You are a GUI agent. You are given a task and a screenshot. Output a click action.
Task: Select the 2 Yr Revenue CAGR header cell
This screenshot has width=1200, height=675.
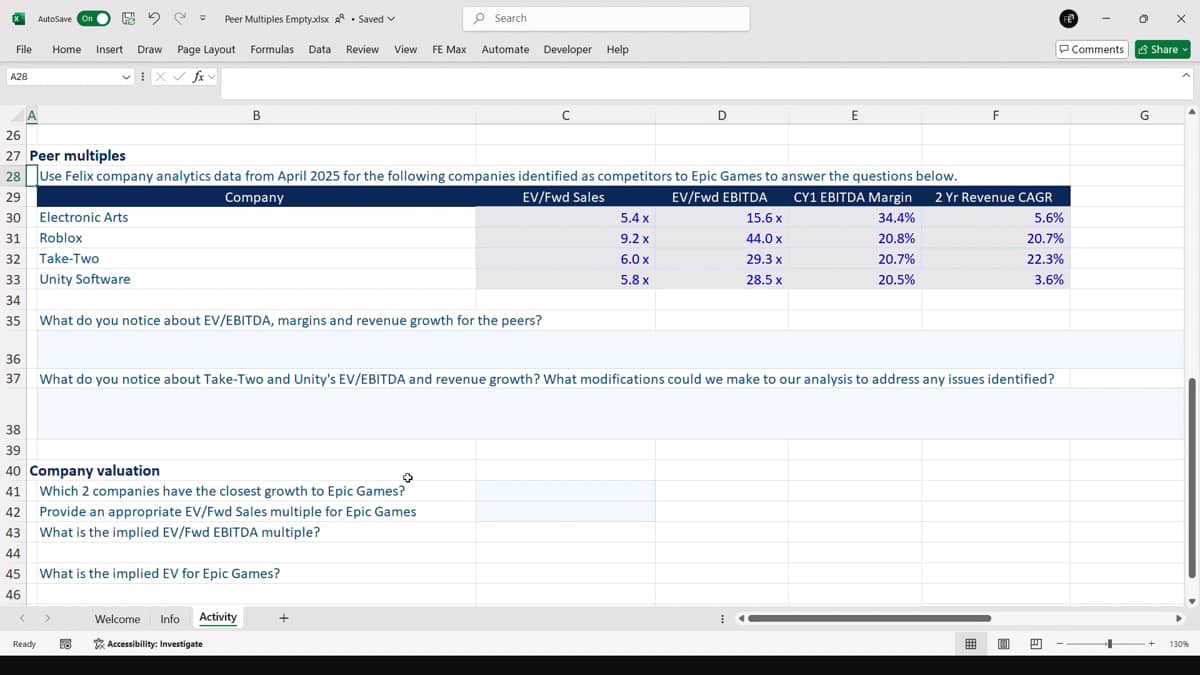point(996,197)
